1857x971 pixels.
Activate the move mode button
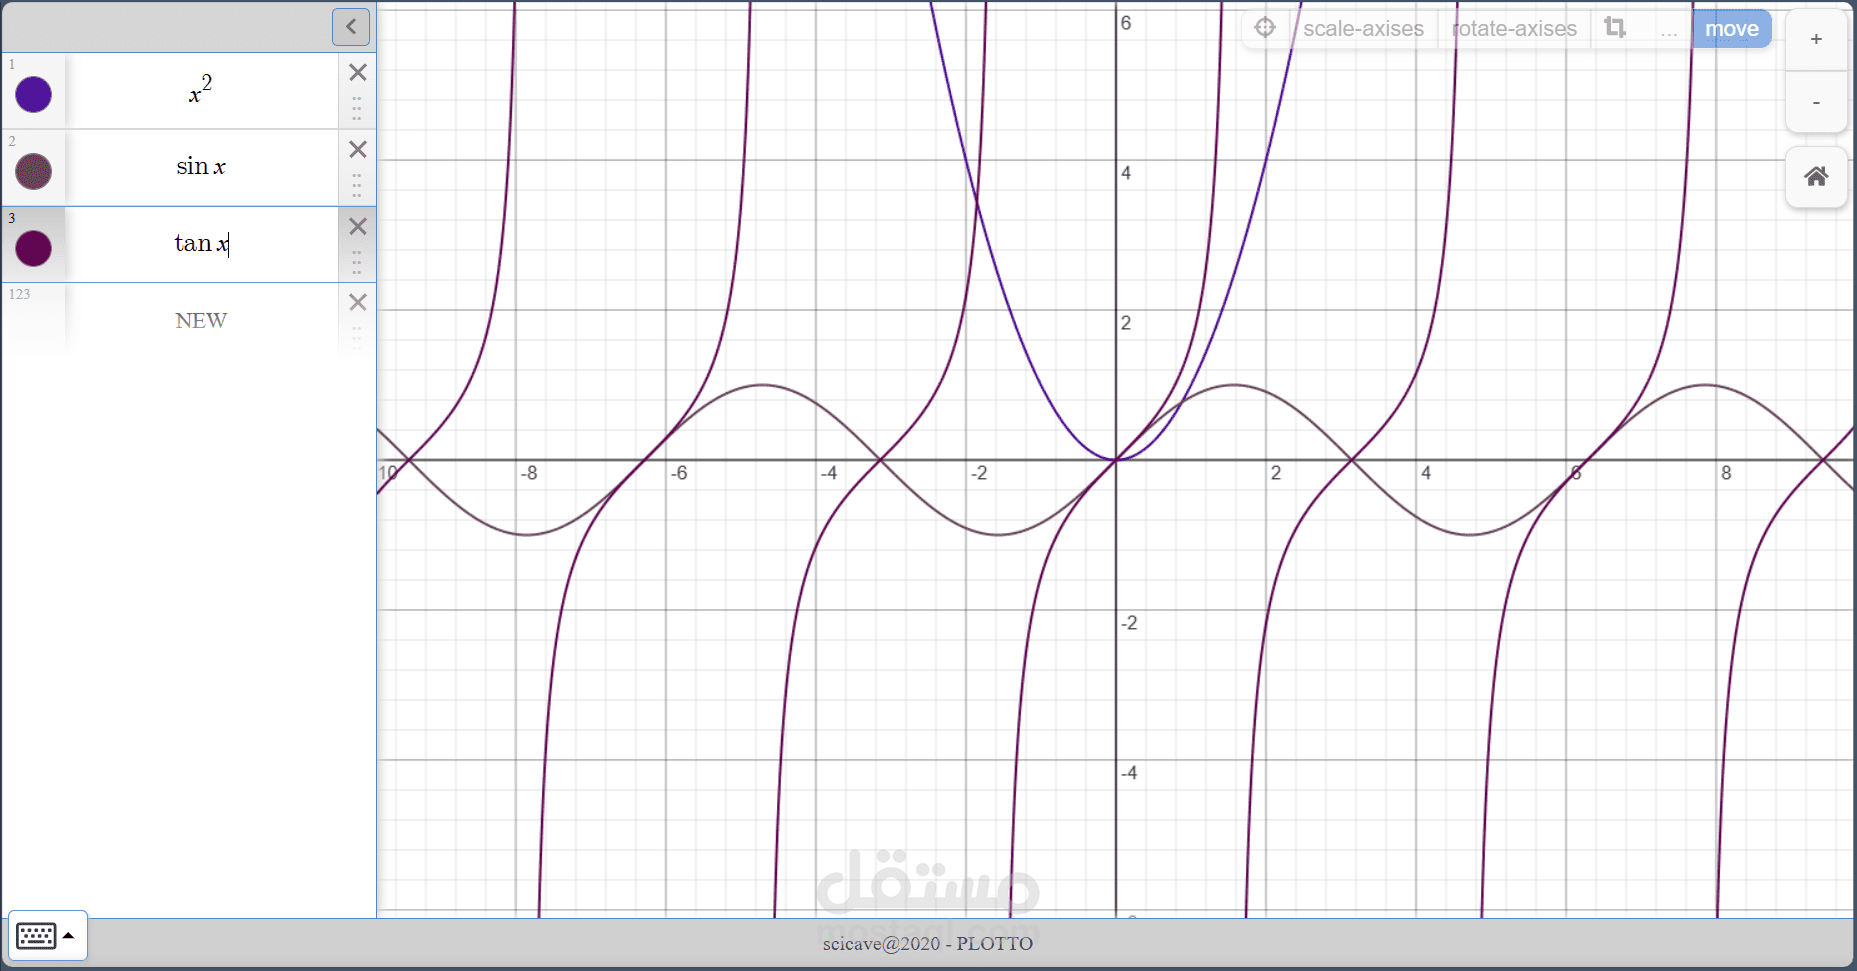(x=1732, y=28)
